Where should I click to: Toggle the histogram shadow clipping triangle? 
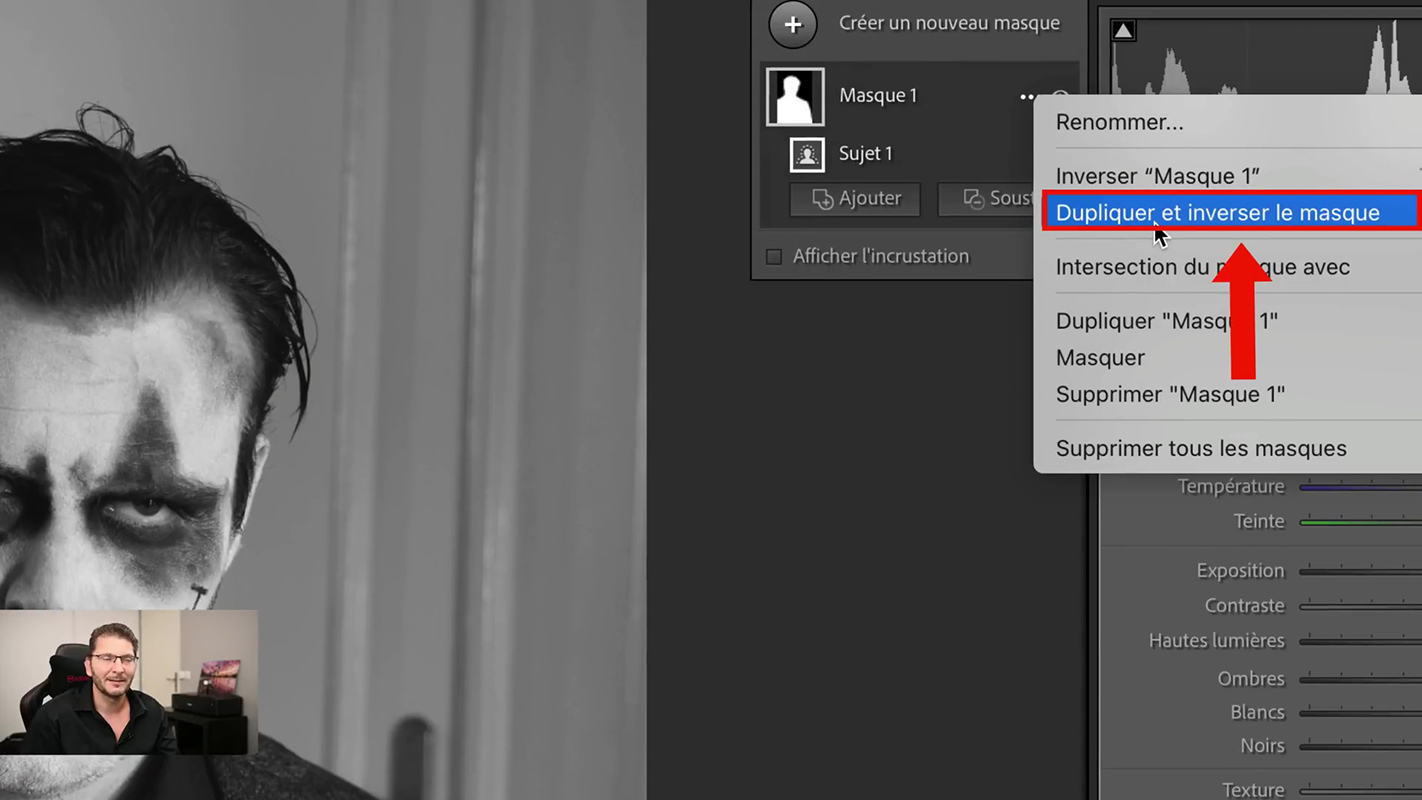(1123, 31)
